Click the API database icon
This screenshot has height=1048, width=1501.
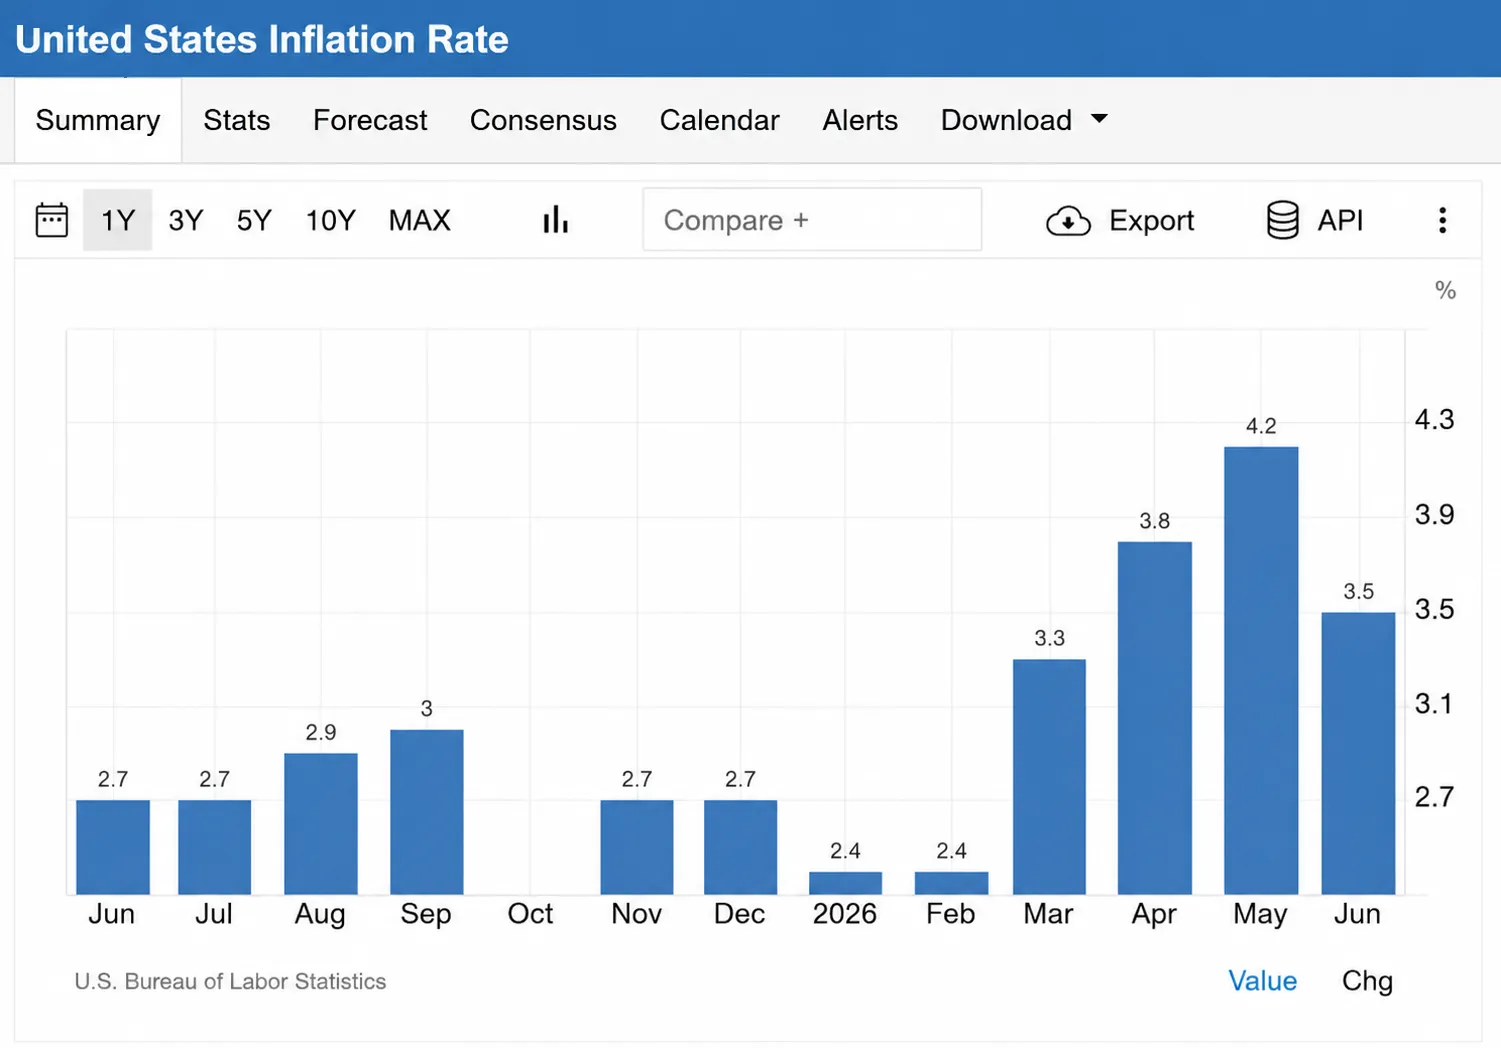(1282, 220)
